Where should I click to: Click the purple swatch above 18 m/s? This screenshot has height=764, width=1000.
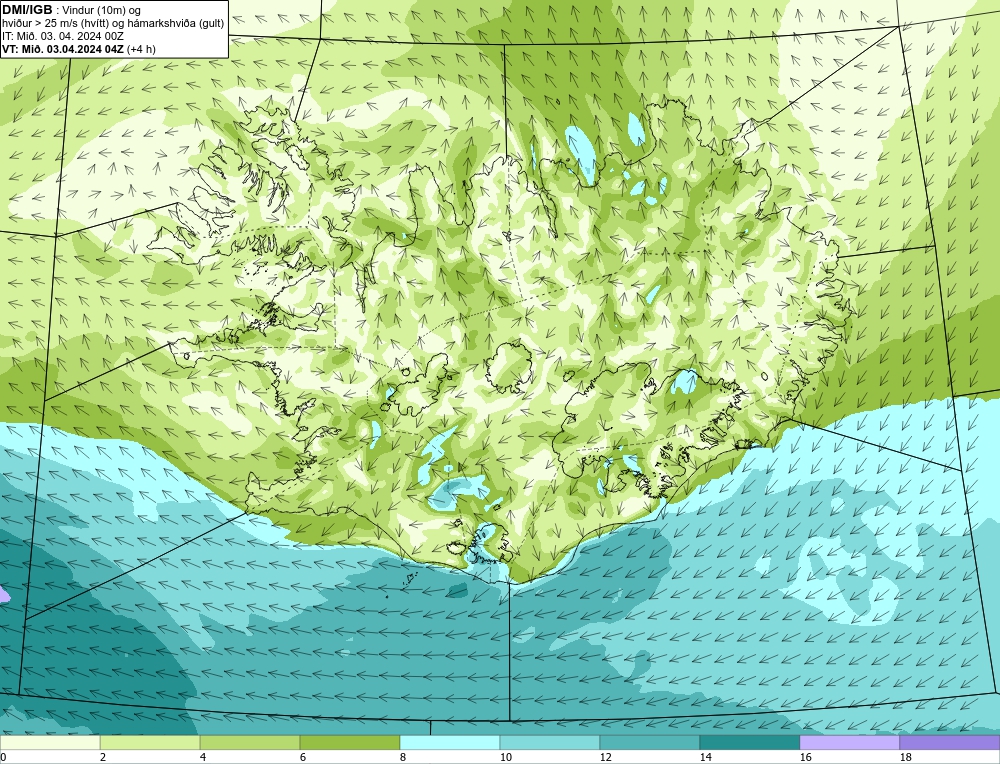click(950, 742)
